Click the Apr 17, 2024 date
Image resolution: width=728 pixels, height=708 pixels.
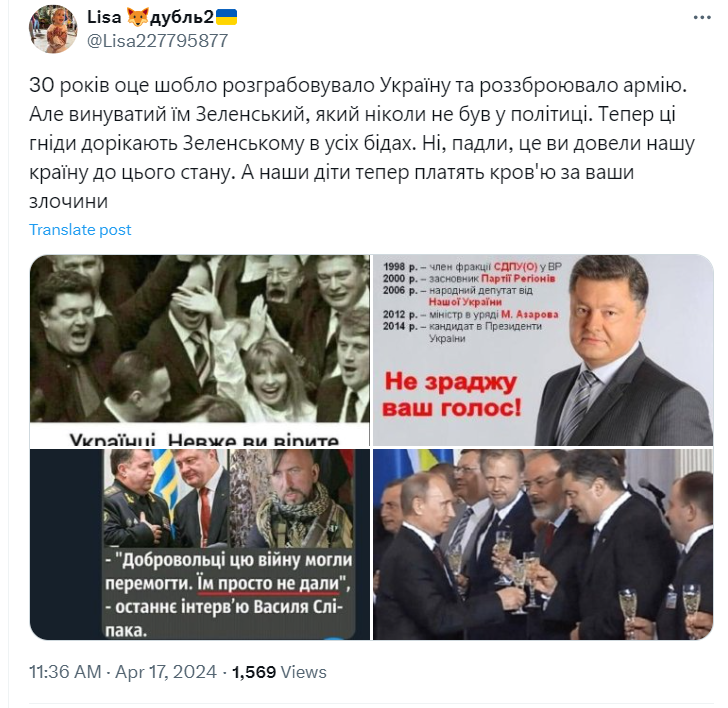tap(166, 672)
